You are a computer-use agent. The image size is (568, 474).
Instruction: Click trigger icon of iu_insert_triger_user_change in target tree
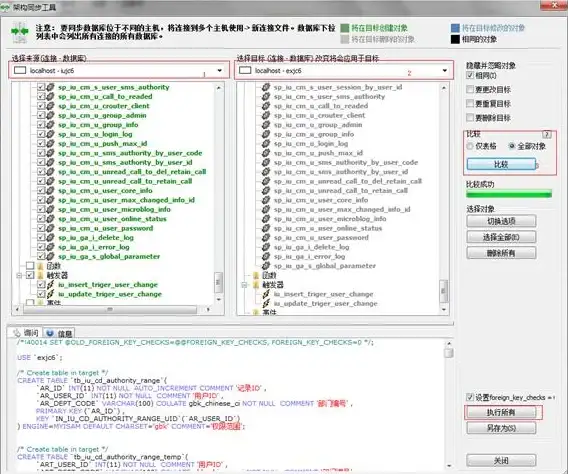[x=266, y=294]
